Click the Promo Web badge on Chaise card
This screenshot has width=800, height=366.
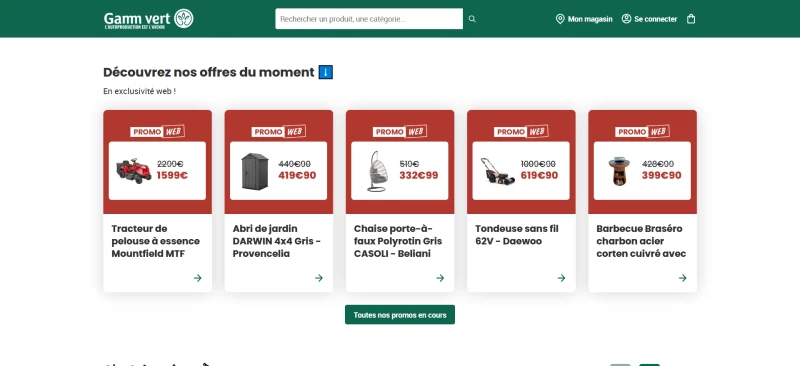tap(399, 131)
